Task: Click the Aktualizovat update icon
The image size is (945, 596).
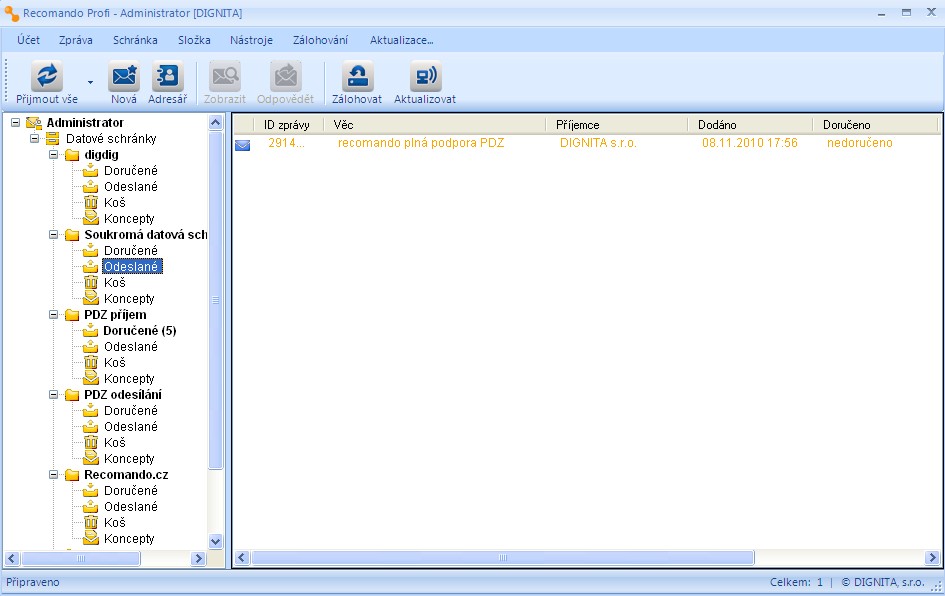Action: pos(425,76)
